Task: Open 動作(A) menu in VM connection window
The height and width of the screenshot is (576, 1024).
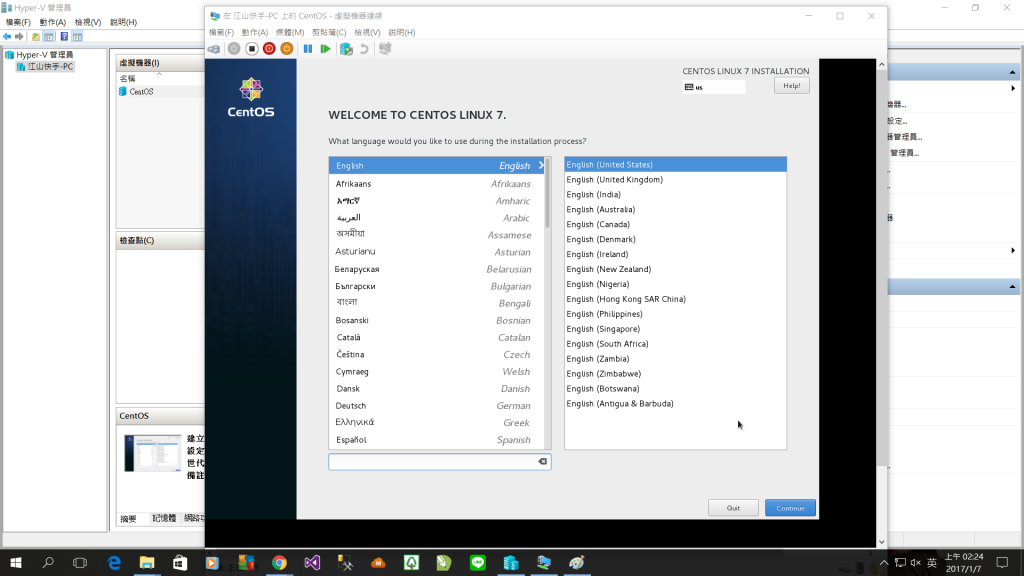Action: pyautogui.click(x=255, y=32)
